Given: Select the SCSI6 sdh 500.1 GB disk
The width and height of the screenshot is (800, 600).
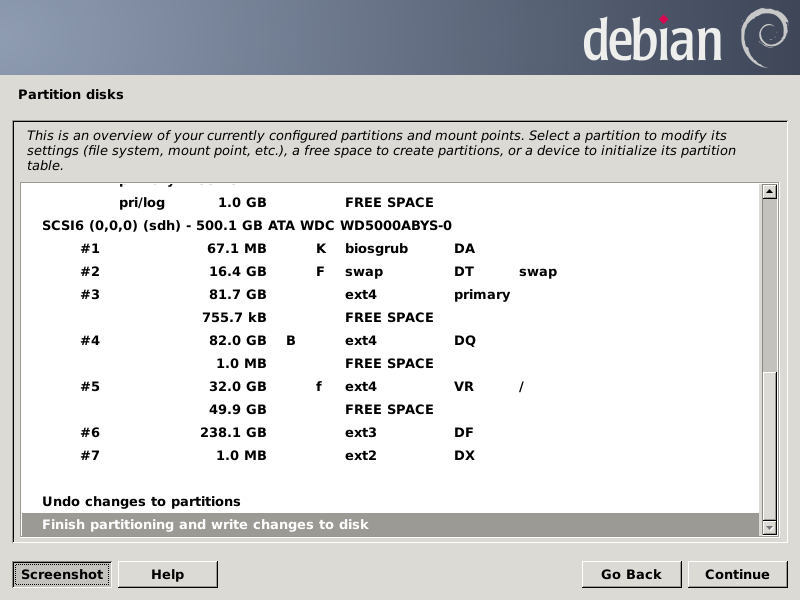Looking at the screenshot, I should (x=247, y=225).
